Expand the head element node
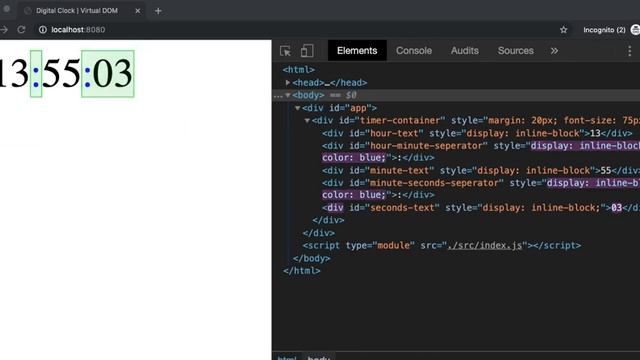This screenshot has width=640, height=360. [x=288, y=82]
